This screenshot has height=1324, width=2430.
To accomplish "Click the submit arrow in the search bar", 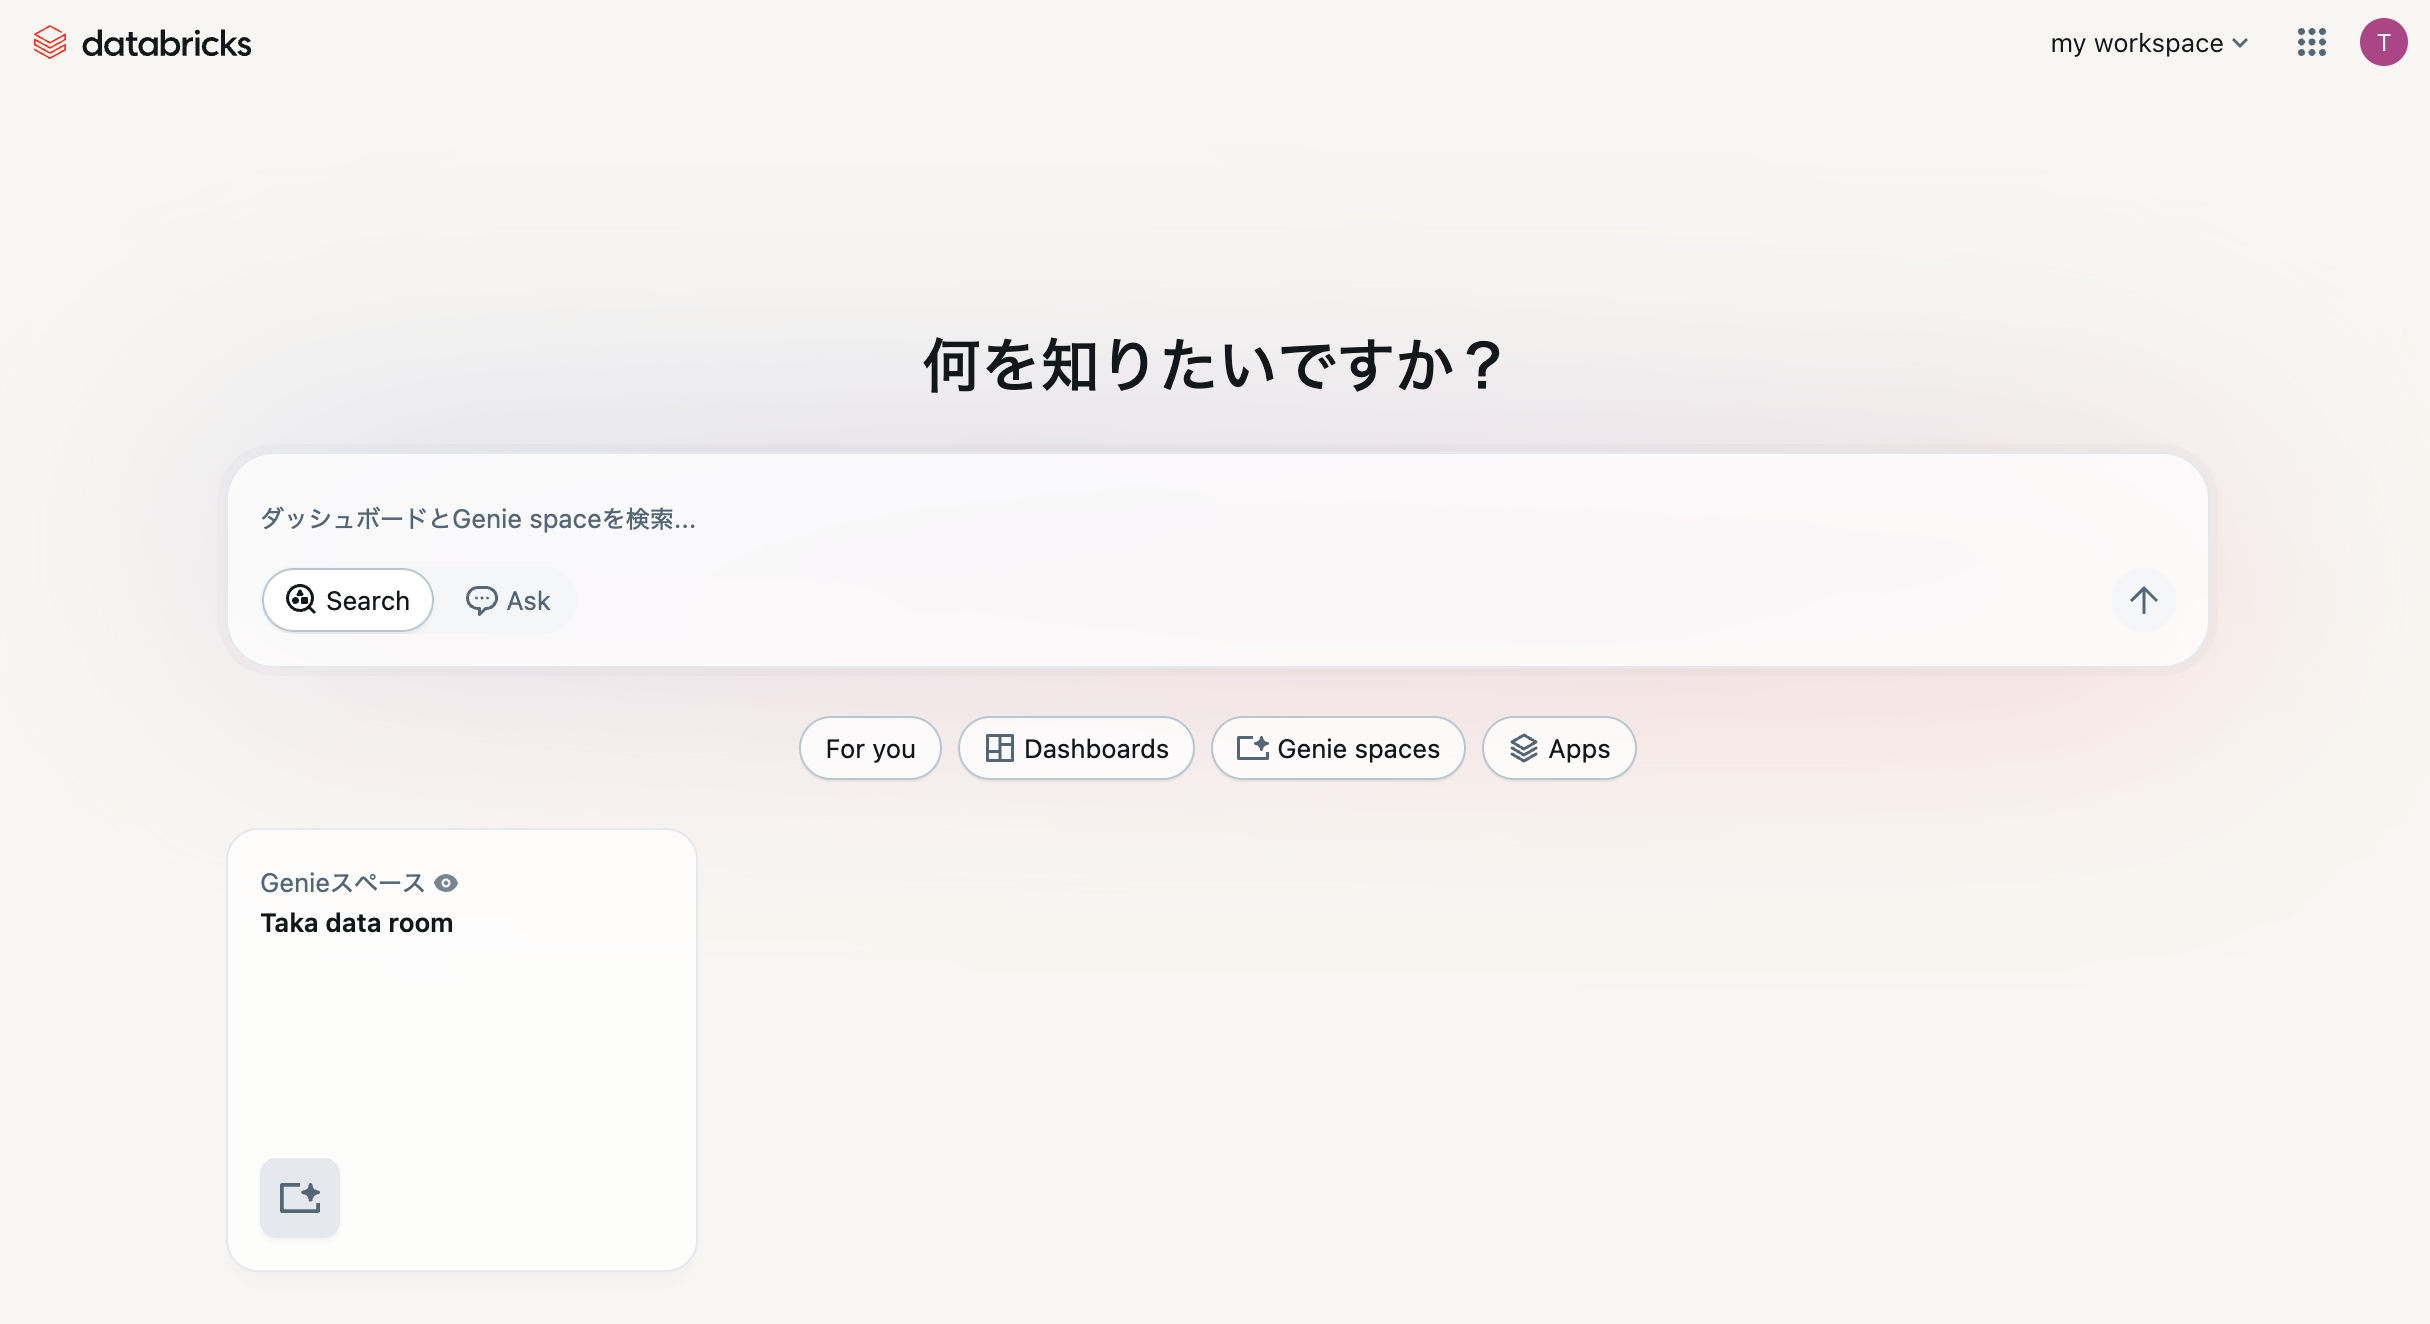I will pyautogui.click(x=2143, y=600).
